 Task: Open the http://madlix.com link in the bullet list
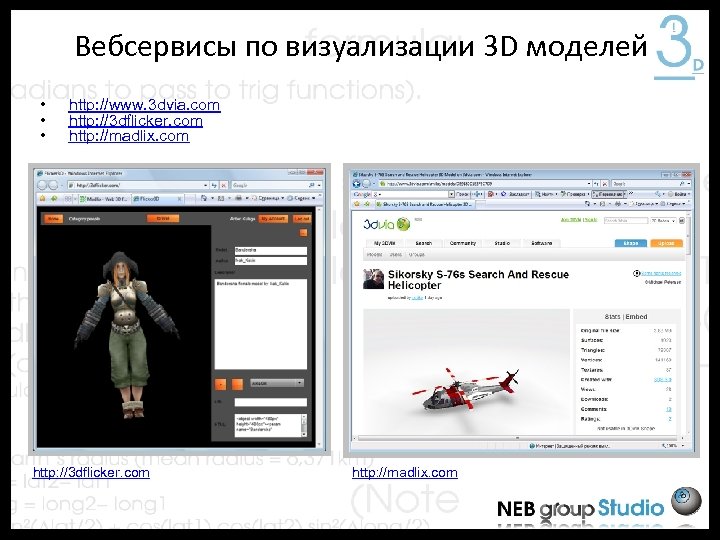point(129,136)
